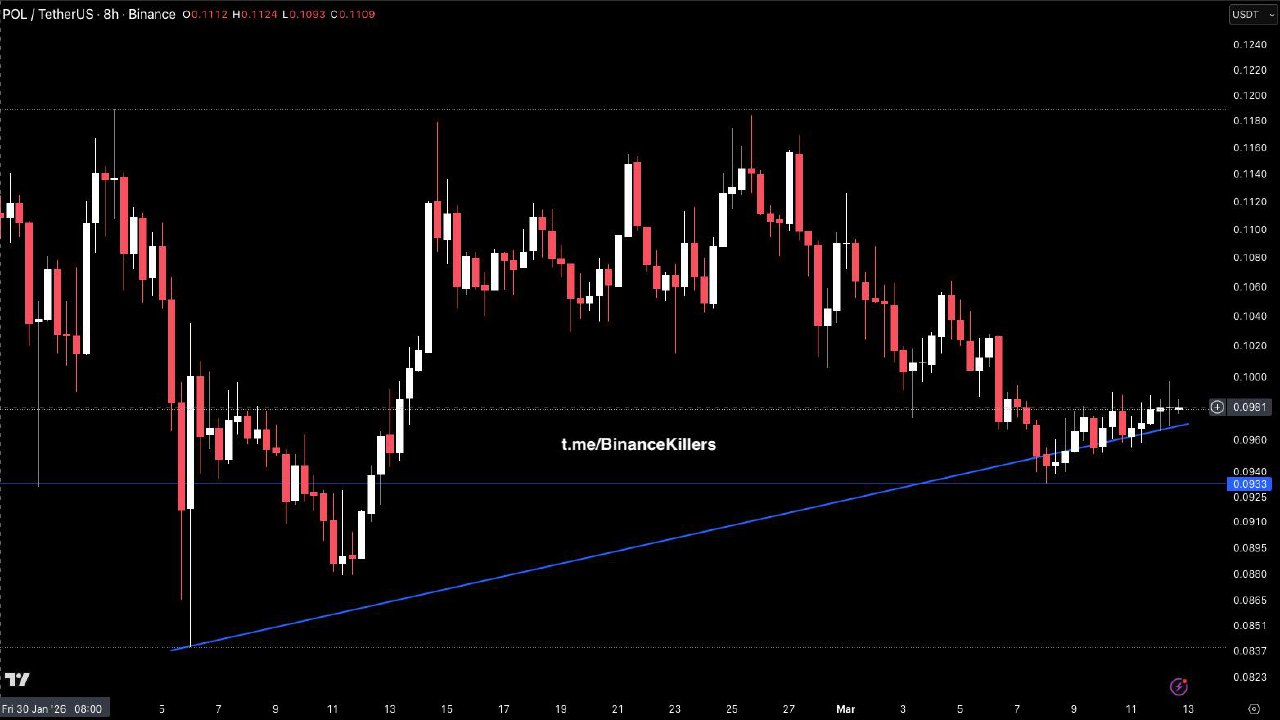Select the blue 0.0933 price label

(1250, 484)
